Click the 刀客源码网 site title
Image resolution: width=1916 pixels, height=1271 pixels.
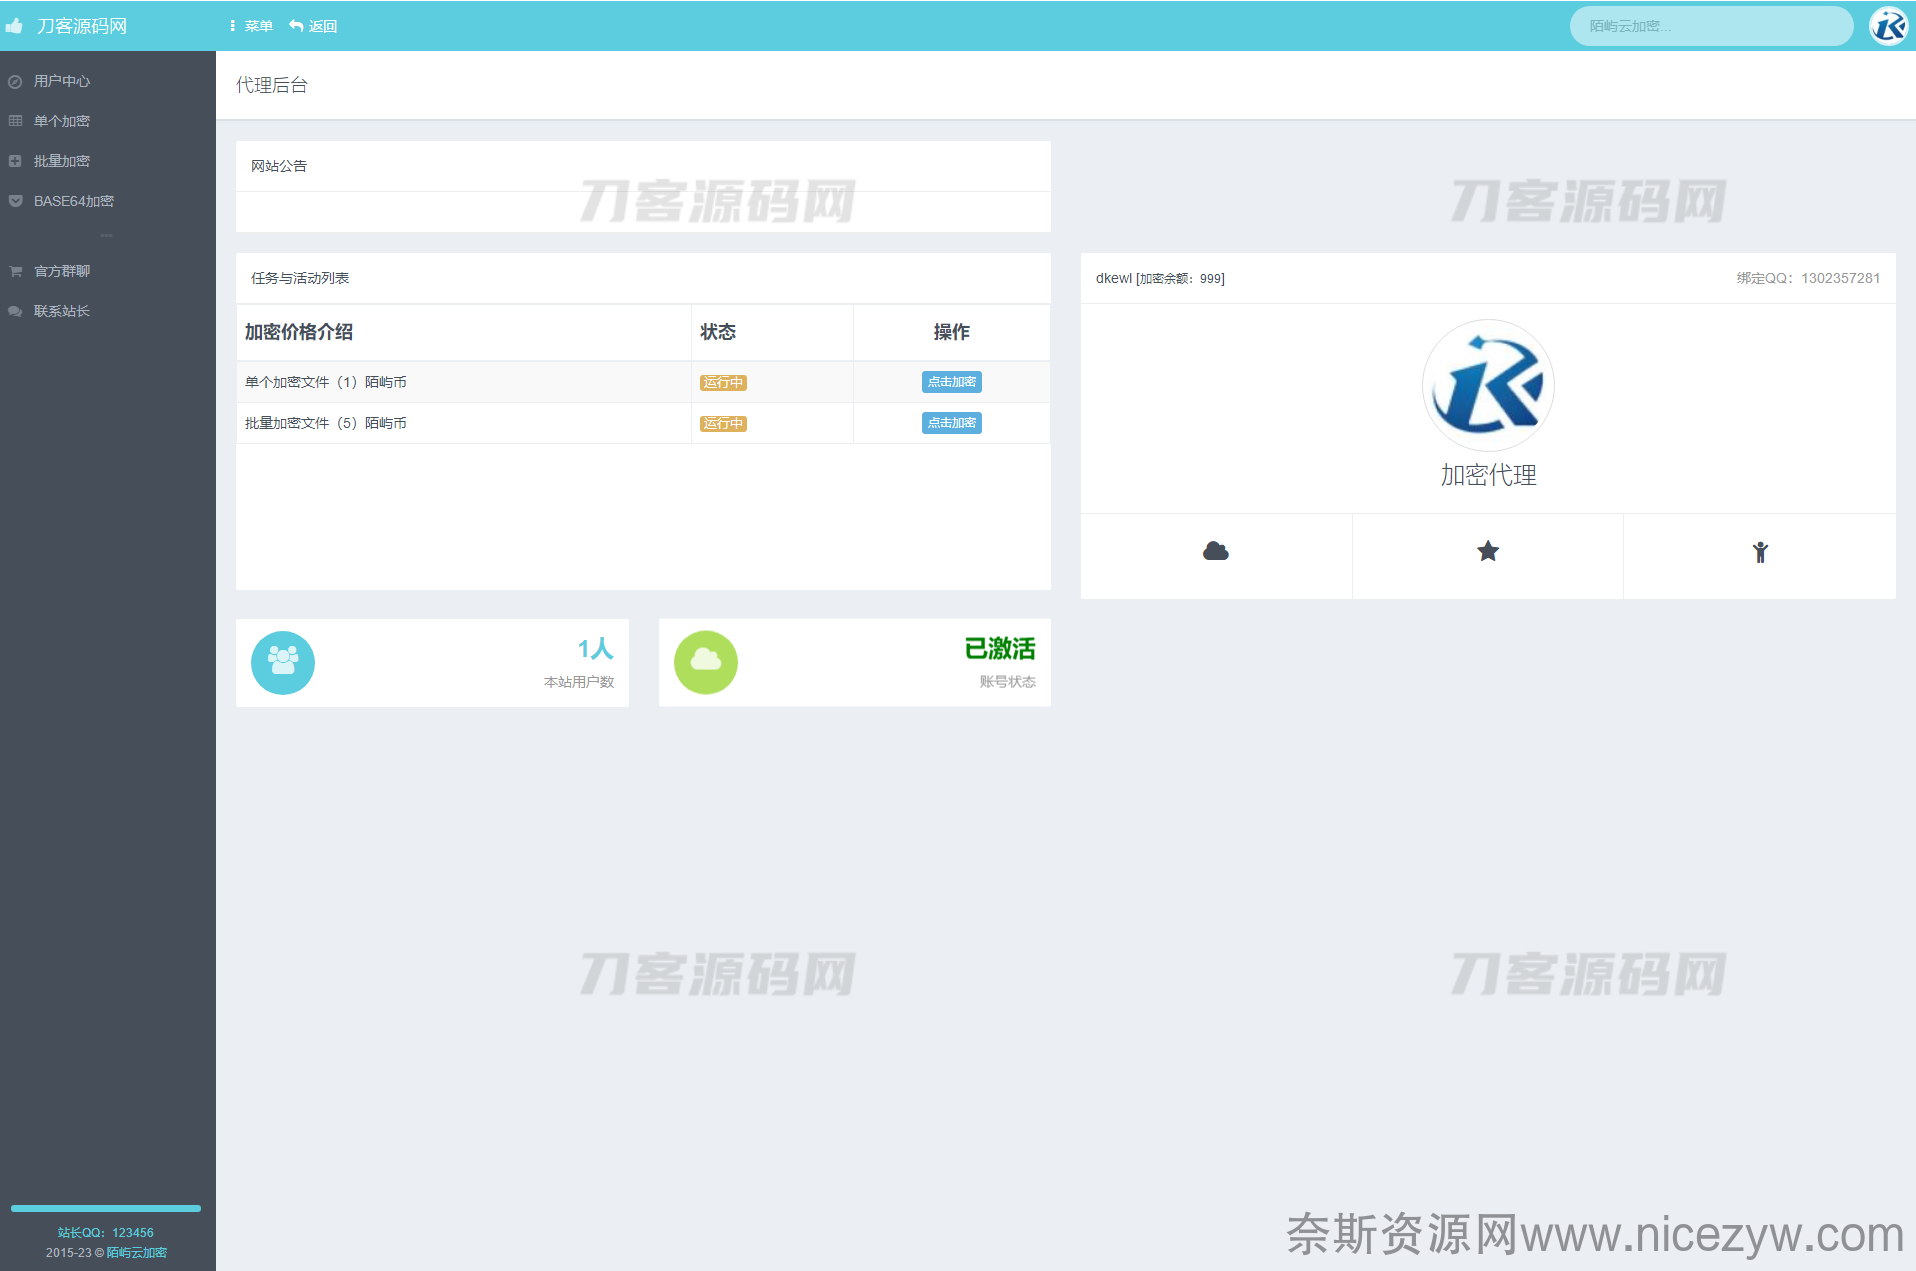tap(82, 26)
